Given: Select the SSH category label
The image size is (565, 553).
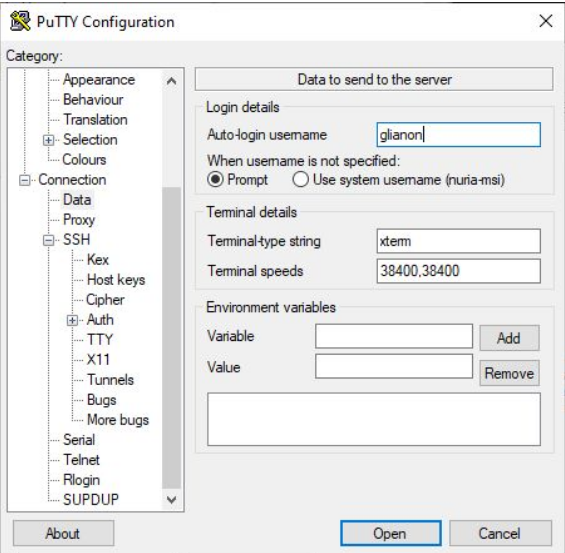Looking at the screenshot, I should tap(76, 240).
